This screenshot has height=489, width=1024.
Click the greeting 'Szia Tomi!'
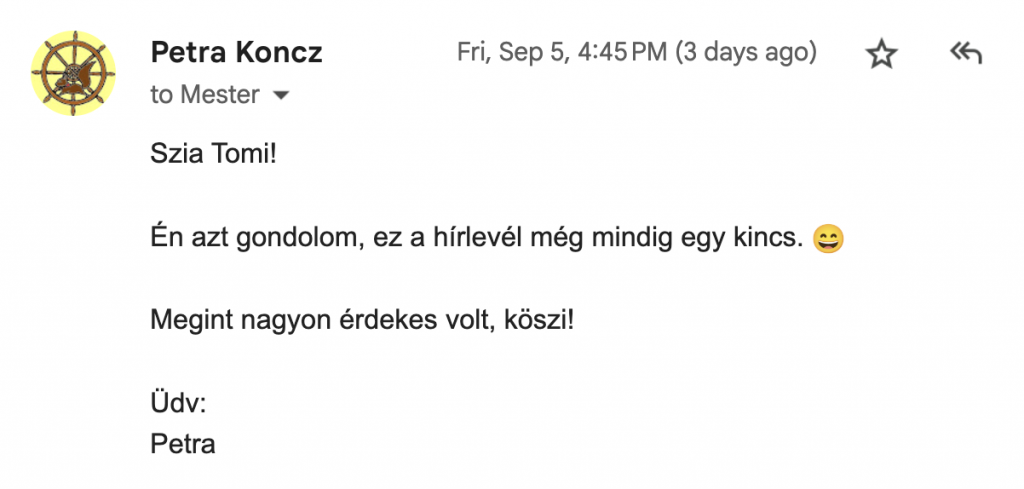click(x=211, y=155)
